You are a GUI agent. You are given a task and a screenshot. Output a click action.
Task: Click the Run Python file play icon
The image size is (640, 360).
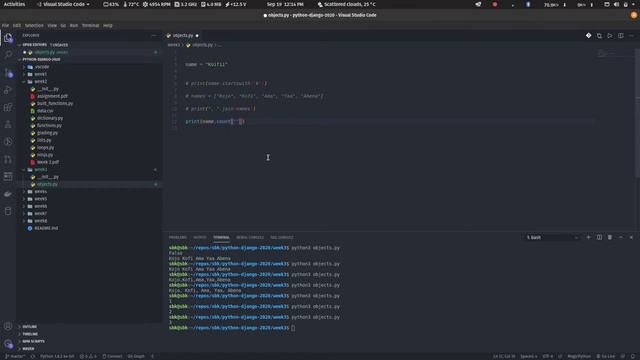click(x=610, y=36)
